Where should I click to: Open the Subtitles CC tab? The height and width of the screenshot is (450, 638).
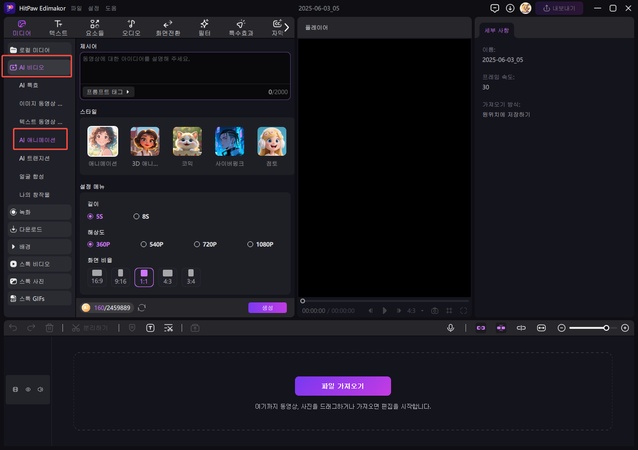click(277, 28)
